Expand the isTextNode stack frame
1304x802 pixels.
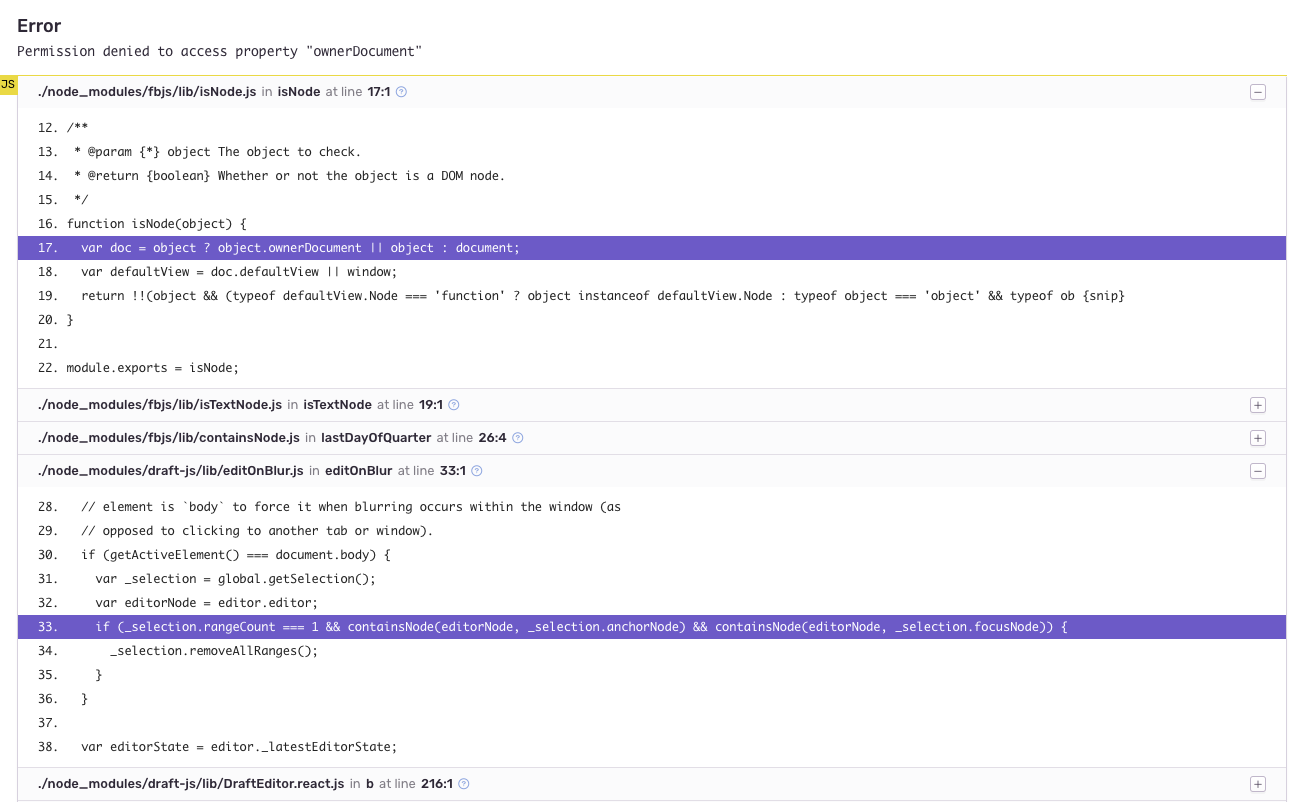coord(1258,405)
